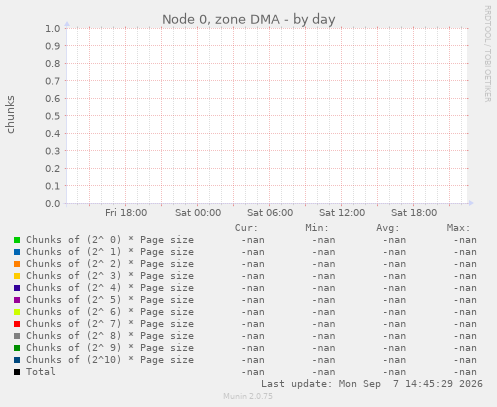Click the 'Fri 18:00' time axis label
497x407 pixels.
point(126,213)
